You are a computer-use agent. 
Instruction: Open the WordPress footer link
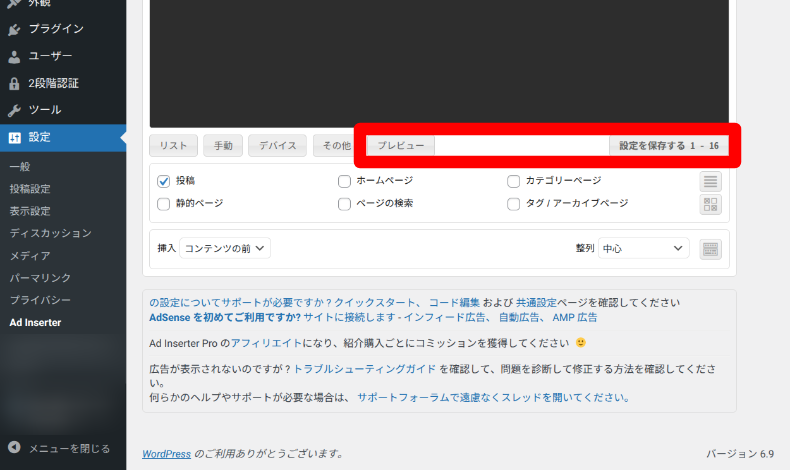(x=166, y=454)
